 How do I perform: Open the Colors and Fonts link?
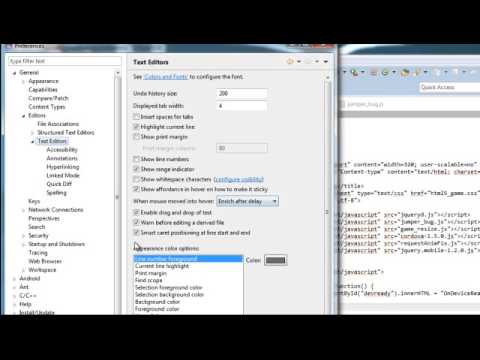coord(166,77)
